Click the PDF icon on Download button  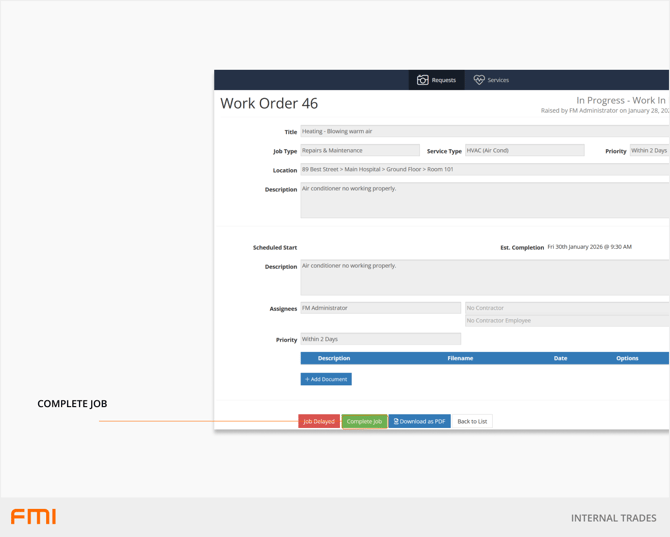tap(396, 421)
